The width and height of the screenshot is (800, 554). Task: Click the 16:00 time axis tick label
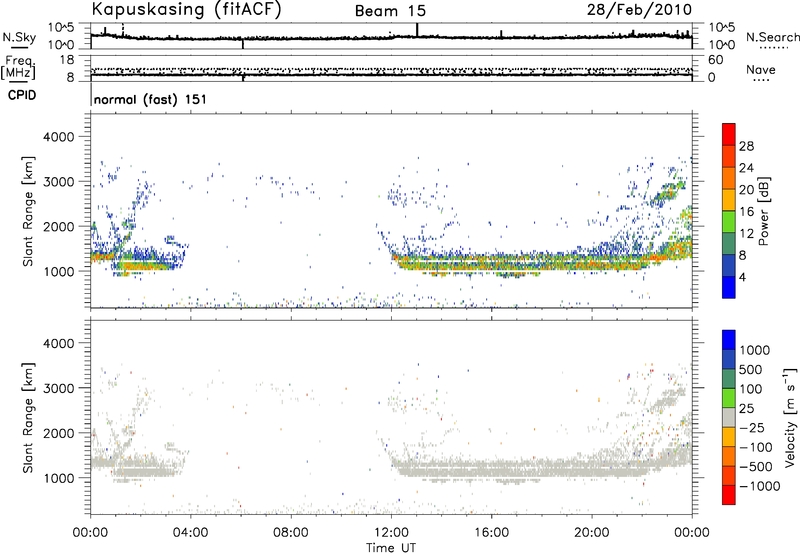tap(491, 533)
